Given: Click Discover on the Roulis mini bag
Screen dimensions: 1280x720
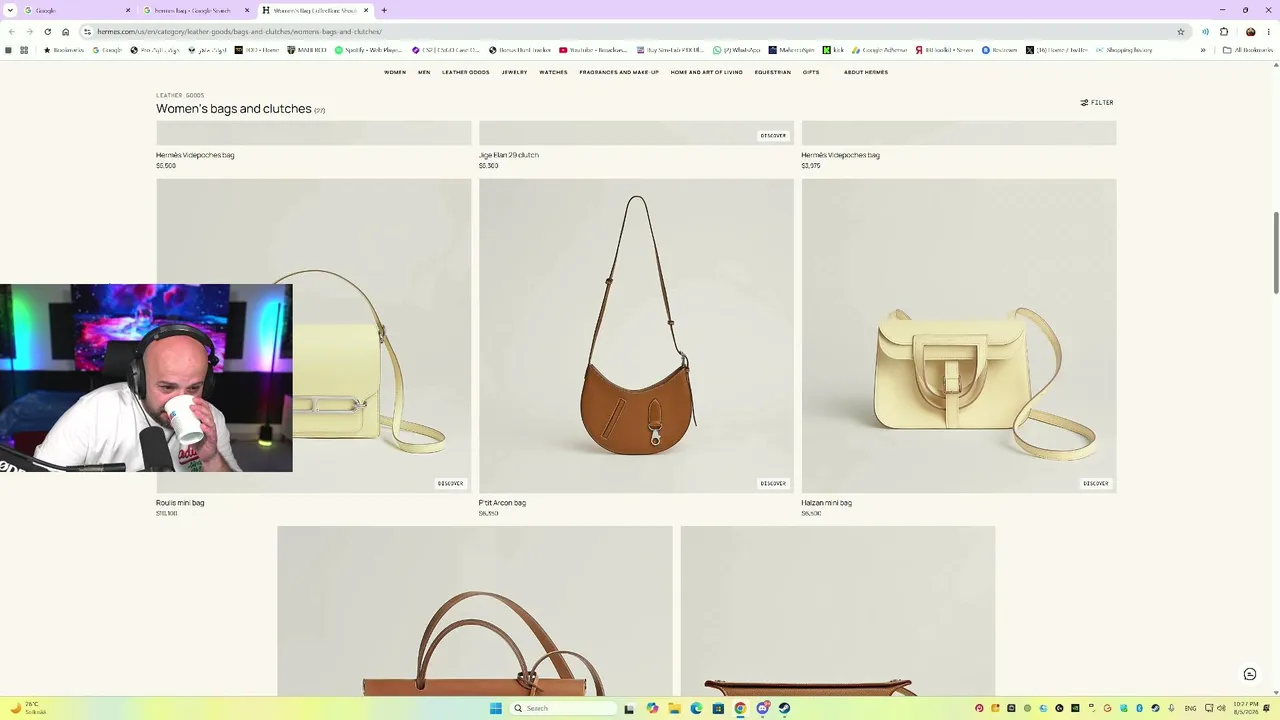Looking at the screenshot, I should tap(450, 484).
